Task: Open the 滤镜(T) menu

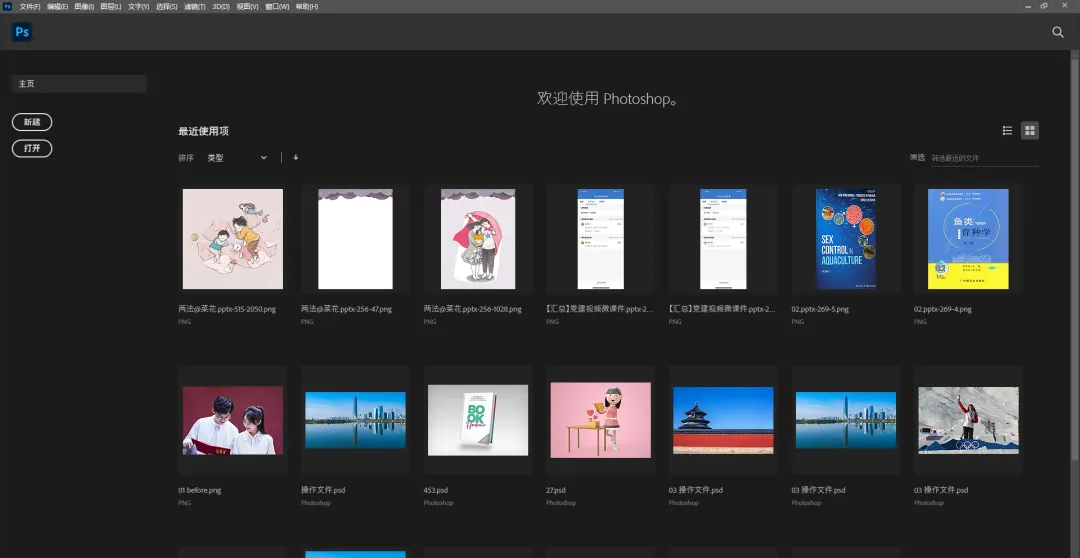Action: (195, 6)
